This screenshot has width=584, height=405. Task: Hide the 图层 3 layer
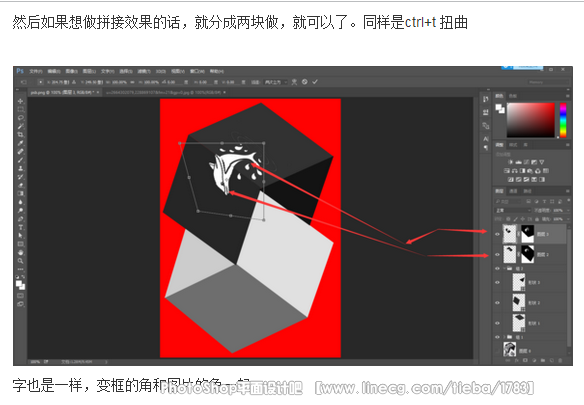click(x=497, y=234)
